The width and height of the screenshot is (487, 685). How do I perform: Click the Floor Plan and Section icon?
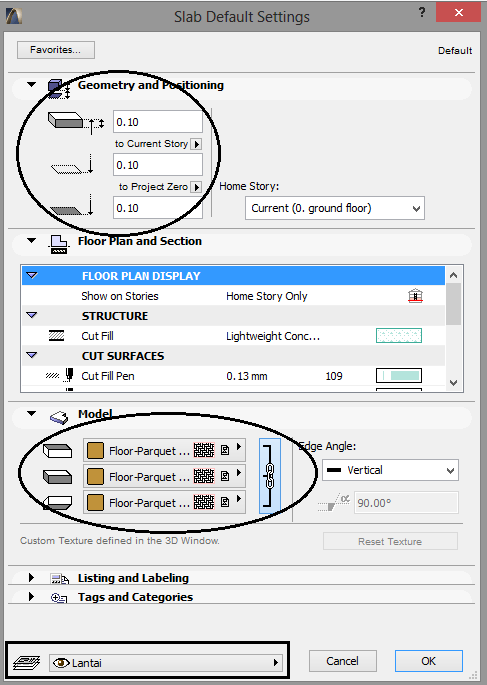coord(59,244)
